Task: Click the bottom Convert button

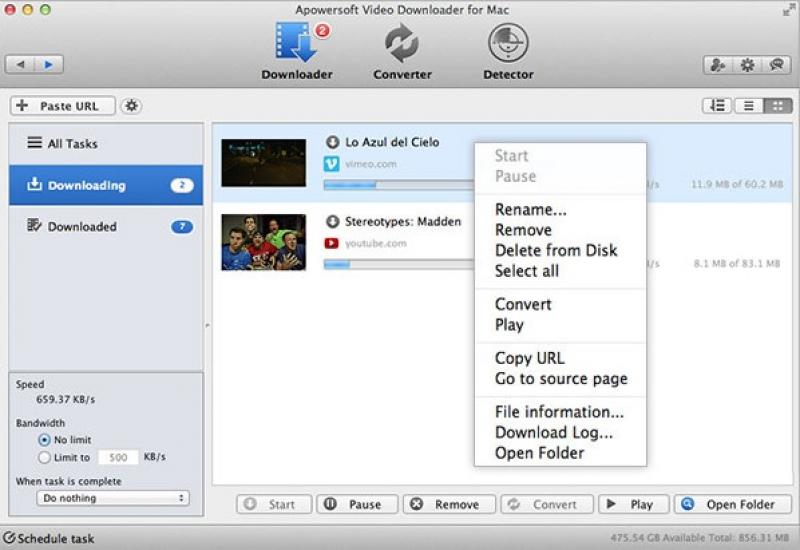Action: pyautogui.click(x=547, y=504)
